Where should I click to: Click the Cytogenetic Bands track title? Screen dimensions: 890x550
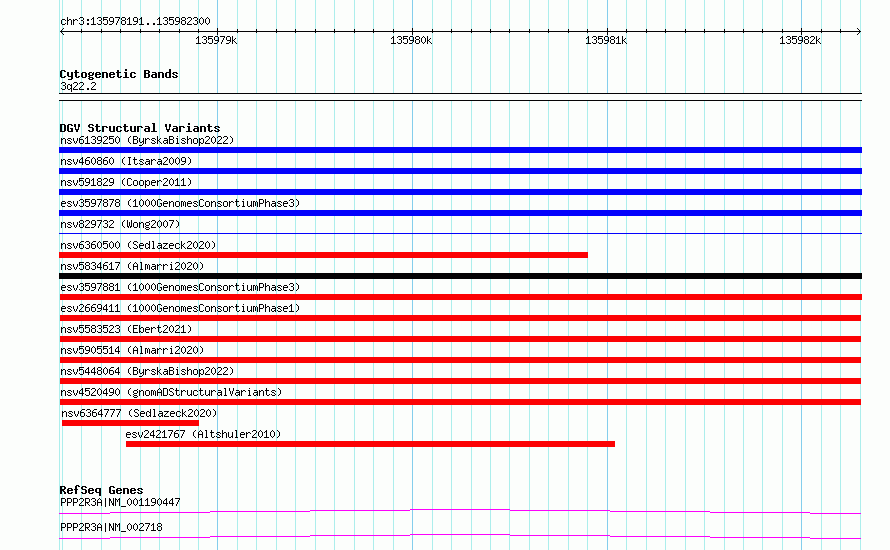[x=119, y=74]
